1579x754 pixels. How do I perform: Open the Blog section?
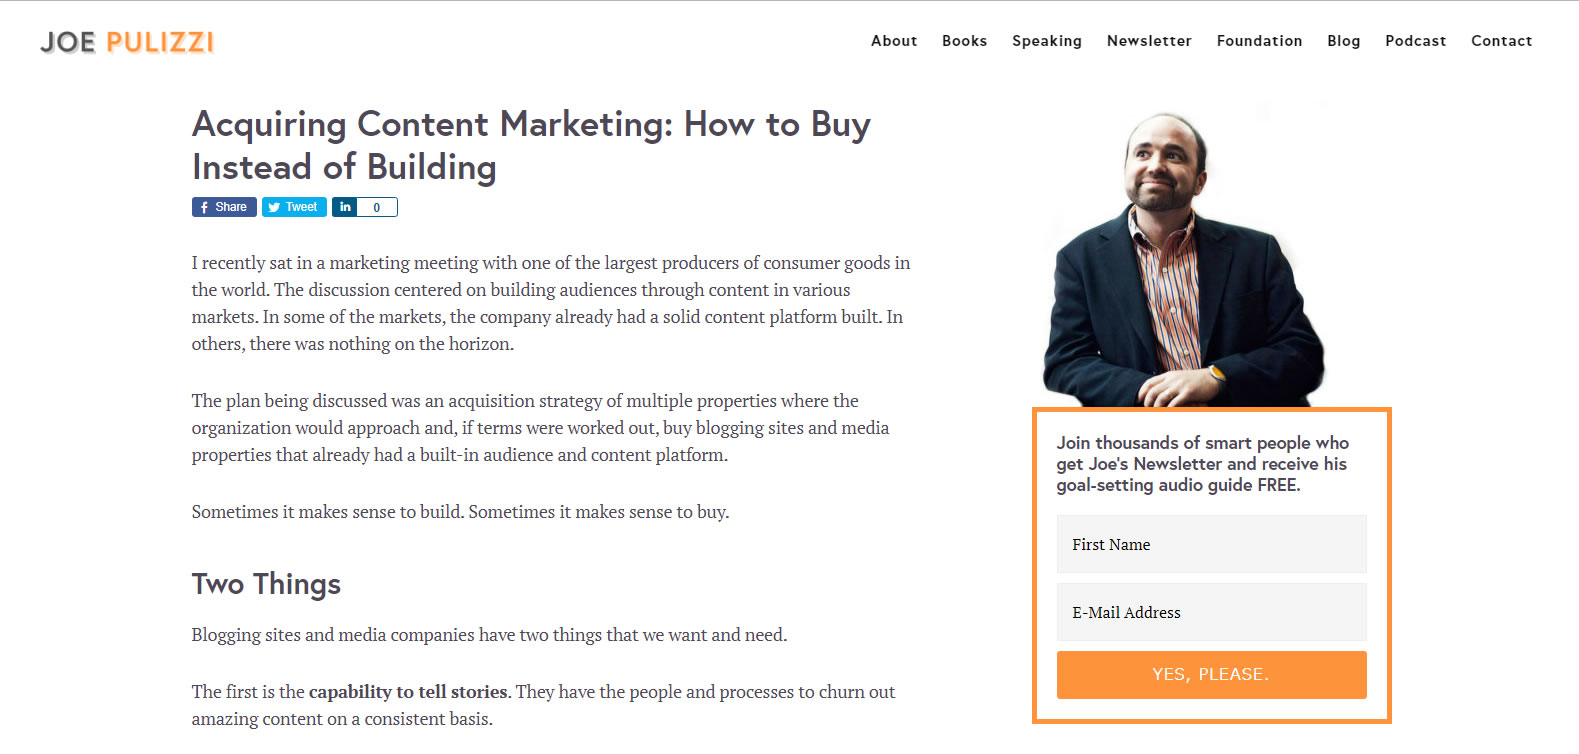[x=1343, y=41]
